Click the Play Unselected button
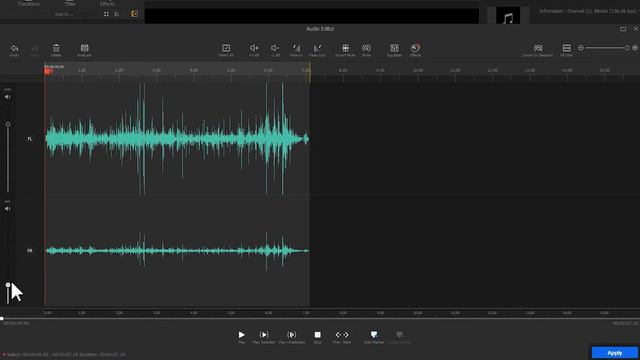 click(x=291, y=335)
